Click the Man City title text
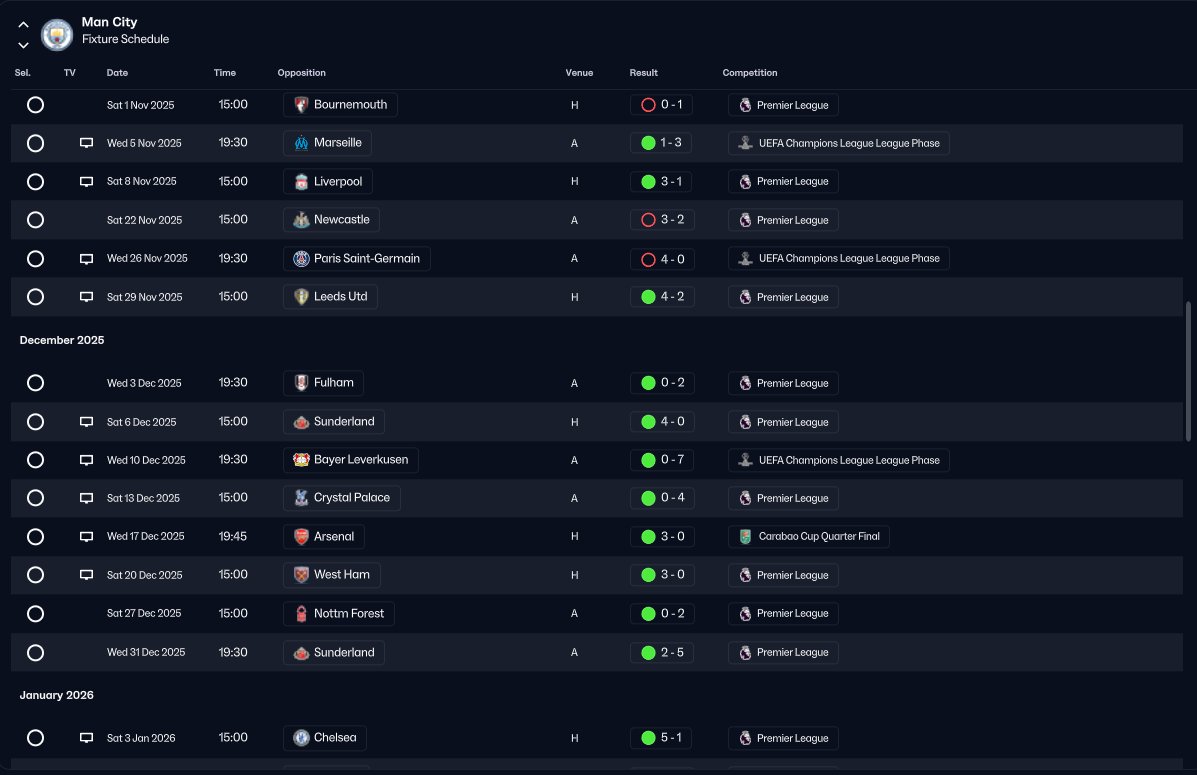This screenshot has height=775, width=1197. [109, 22]
